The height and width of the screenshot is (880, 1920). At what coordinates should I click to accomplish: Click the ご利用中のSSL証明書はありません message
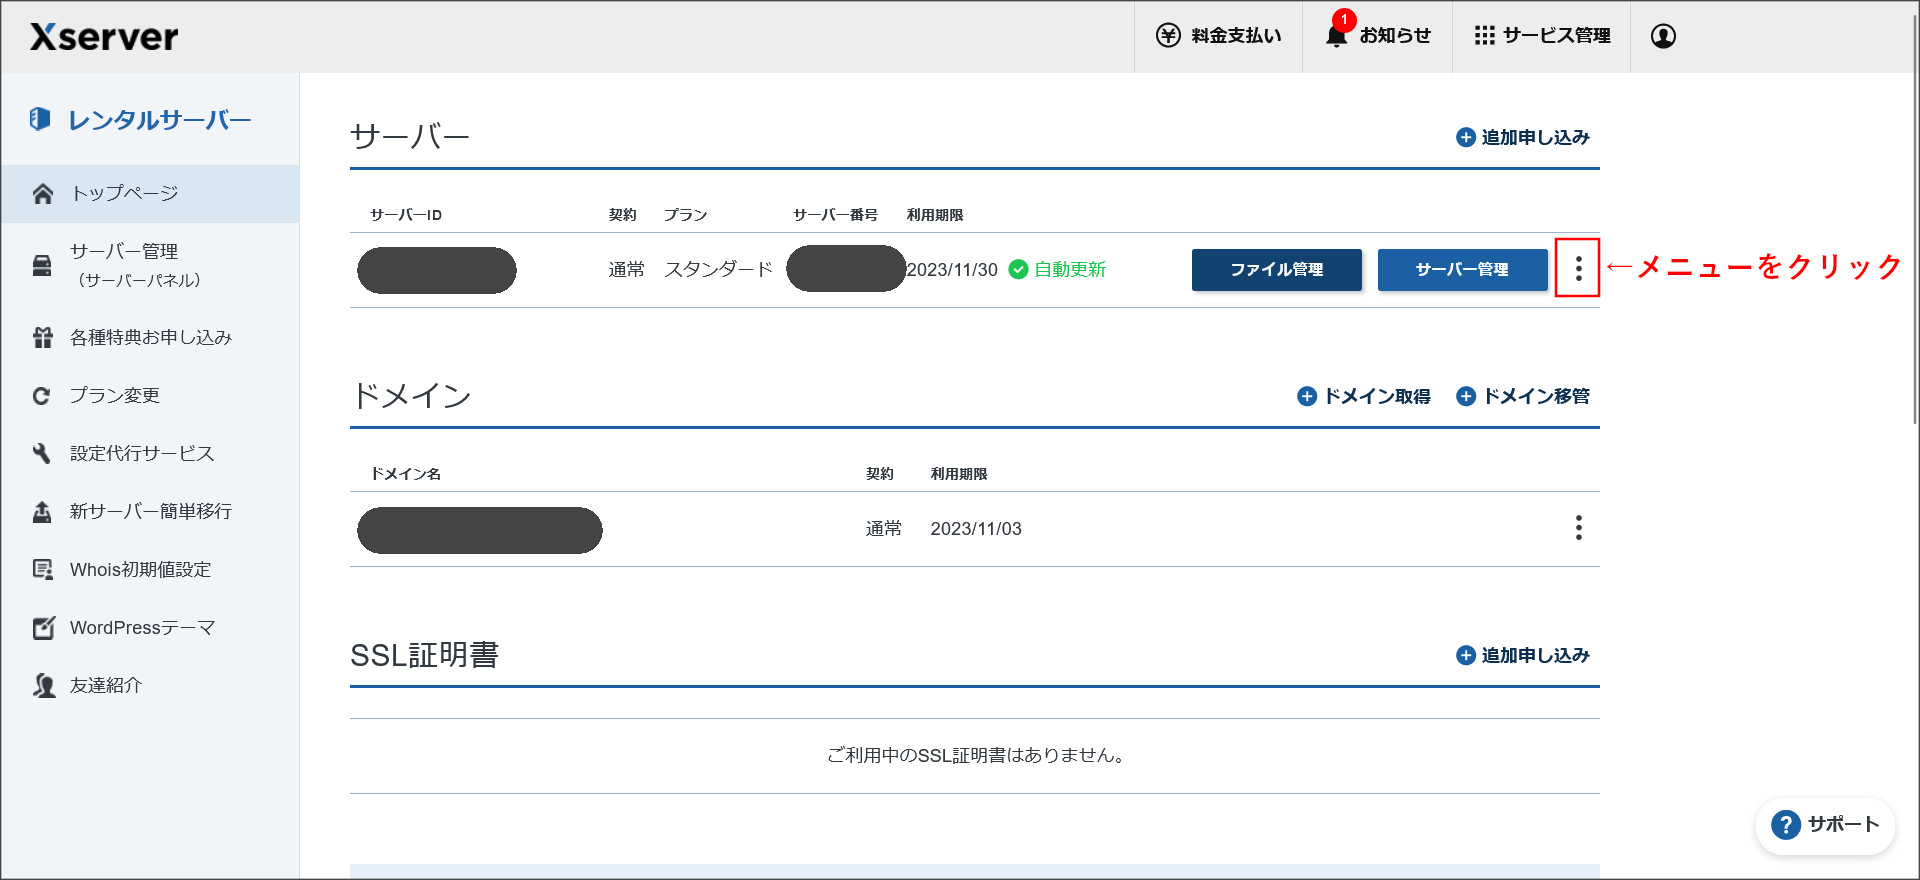point(975,755)
